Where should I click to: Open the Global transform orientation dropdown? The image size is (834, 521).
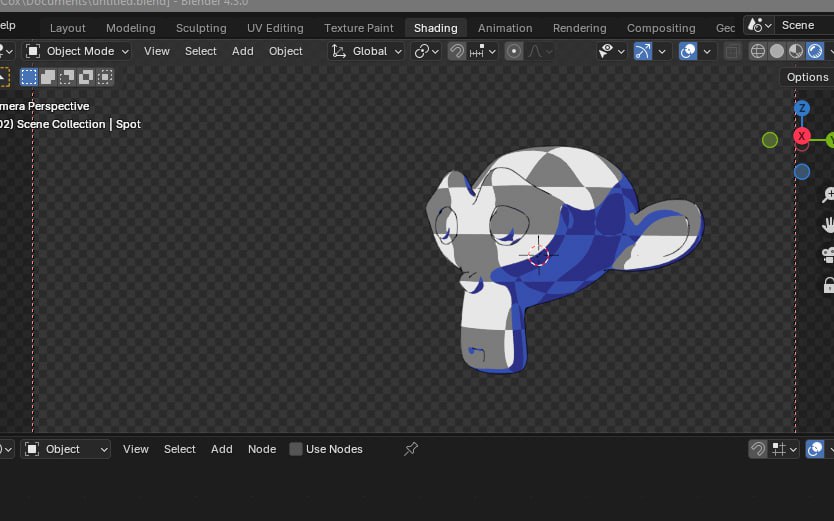[367, 51]
